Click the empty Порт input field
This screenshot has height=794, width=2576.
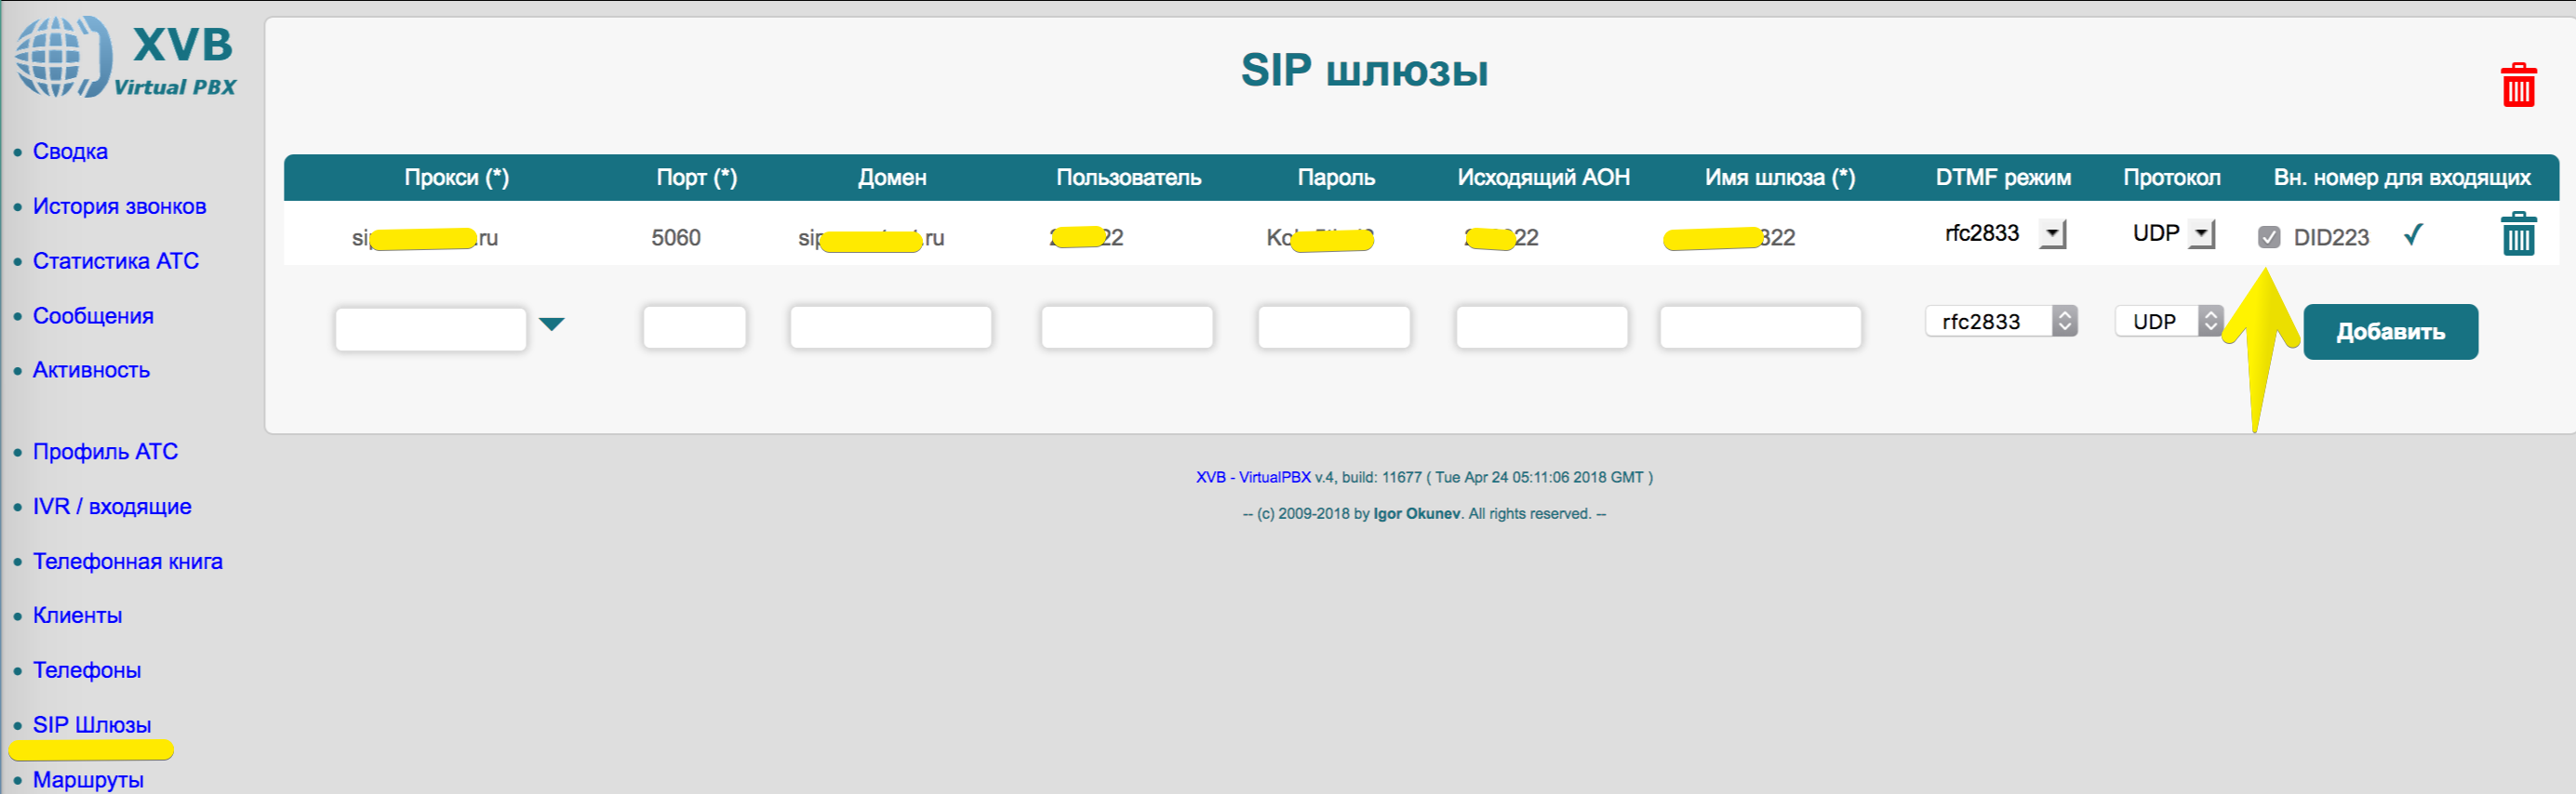[694, 327]
